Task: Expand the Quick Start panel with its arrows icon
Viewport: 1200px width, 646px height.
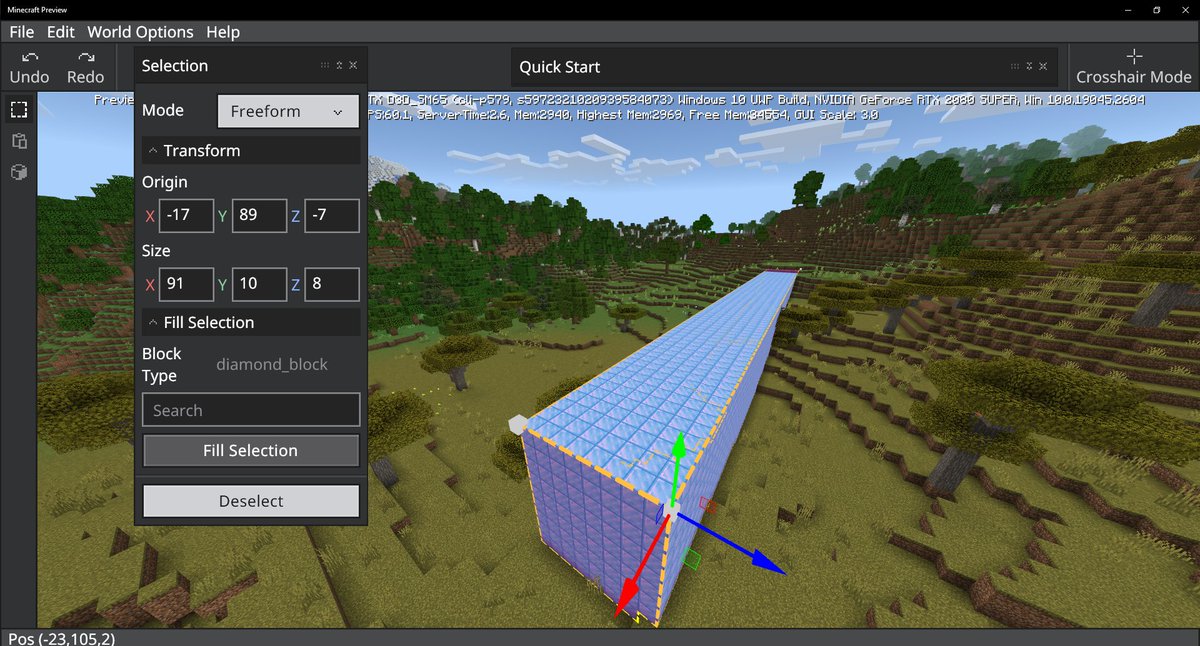Action: coord(1030,66)
